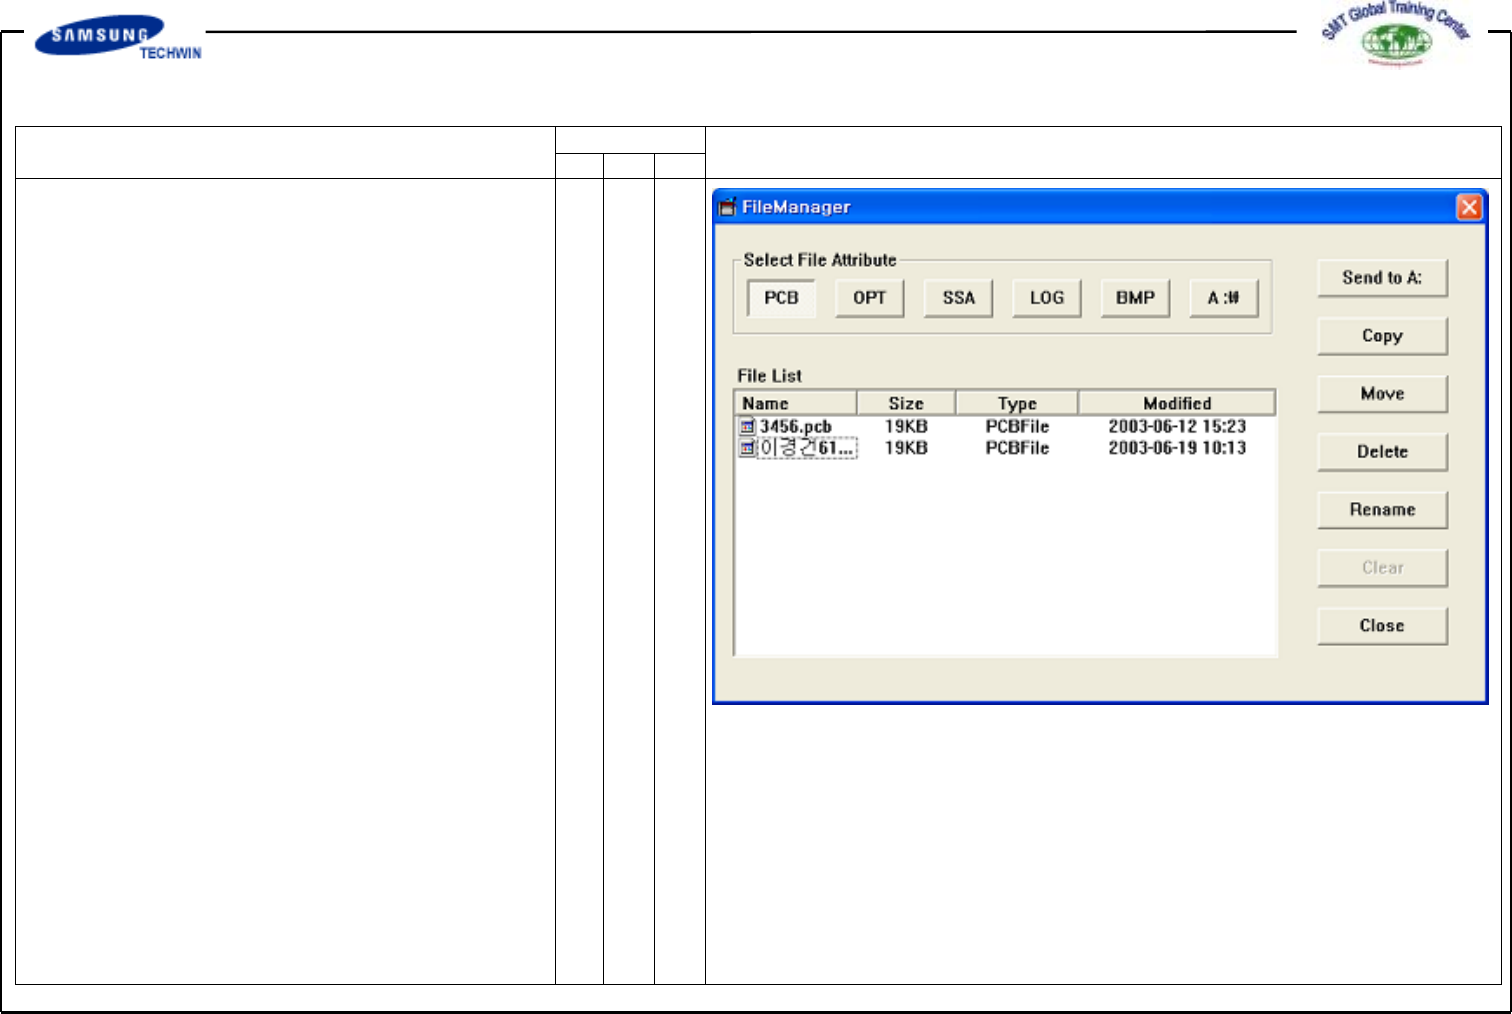Click the 3456.pcb file icon

click(x=747, y=427)
